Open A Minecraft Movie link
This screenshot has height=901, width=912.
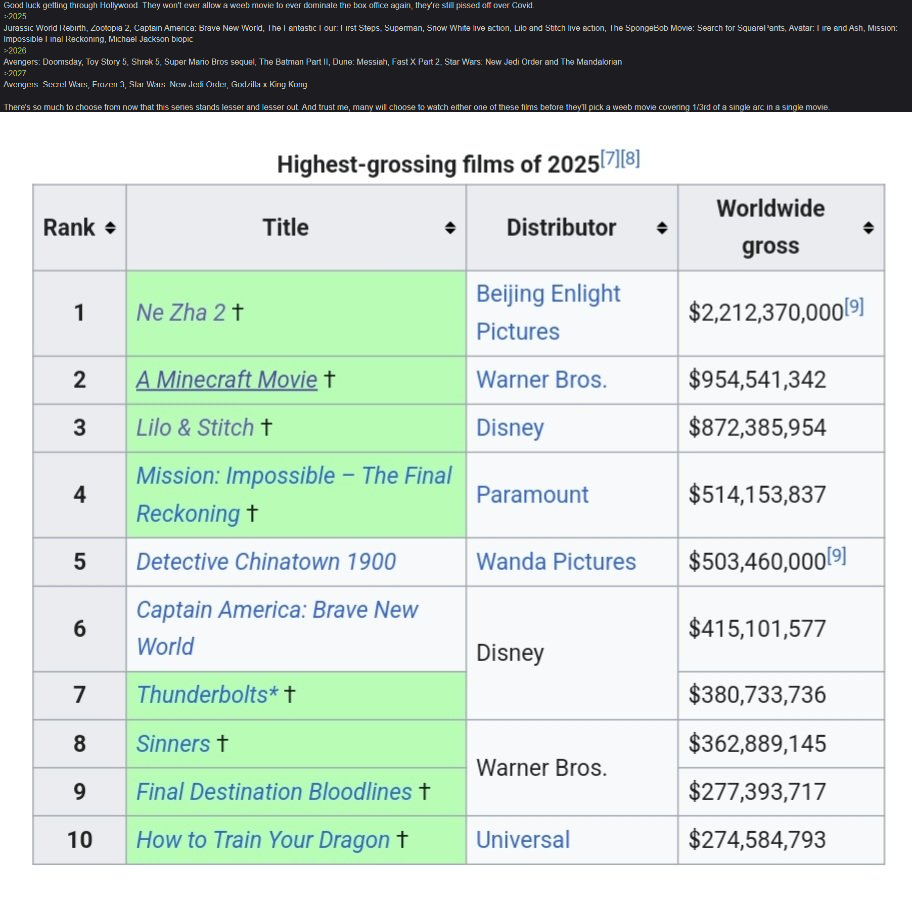point(227,379)
